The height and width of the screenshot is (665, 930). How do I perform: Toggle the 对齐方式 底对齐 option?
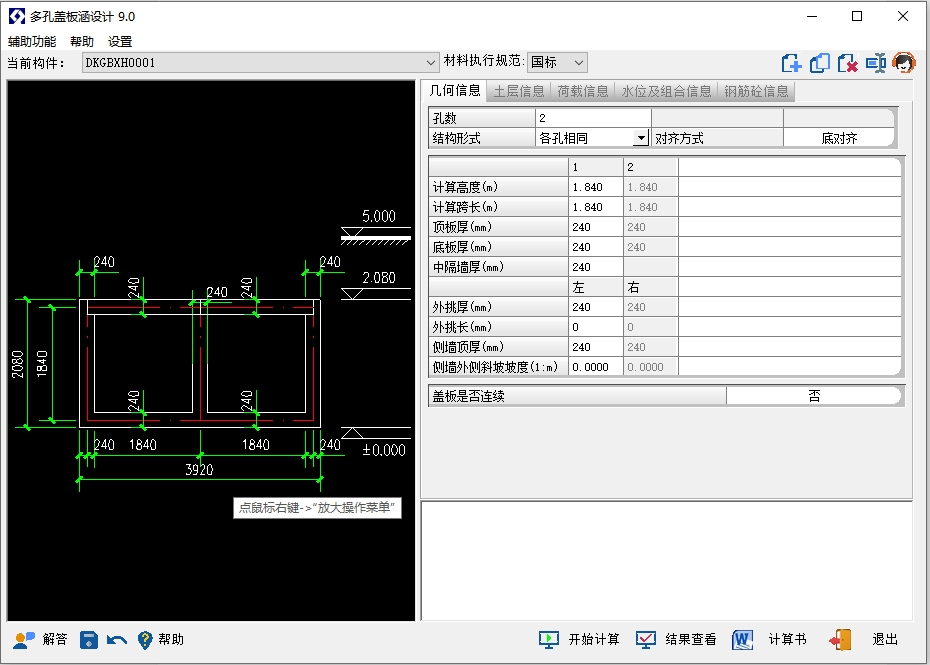click(839, 138)
